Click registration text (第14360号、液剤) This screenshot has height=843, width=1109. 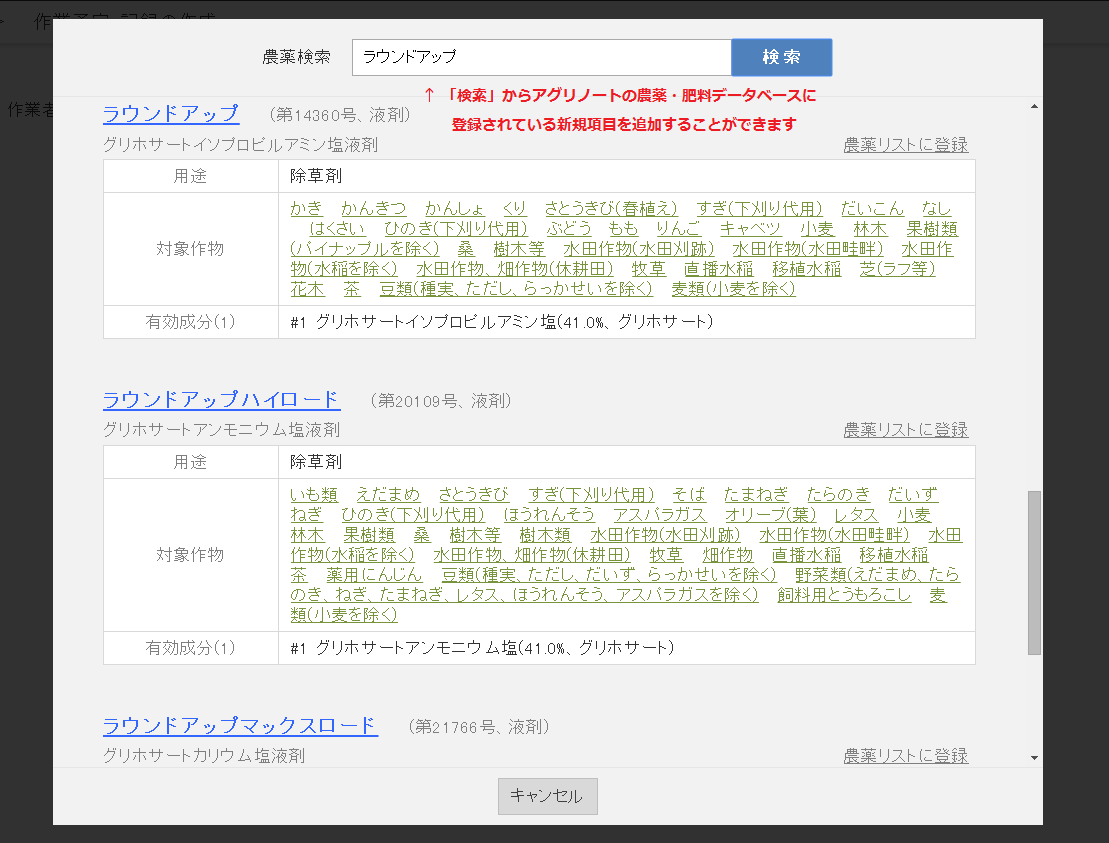(340, 115)
